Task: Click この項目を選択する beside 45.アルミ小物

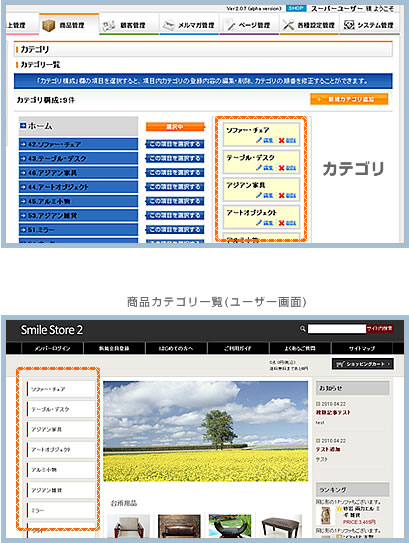Action: click(x=175, y=201)
